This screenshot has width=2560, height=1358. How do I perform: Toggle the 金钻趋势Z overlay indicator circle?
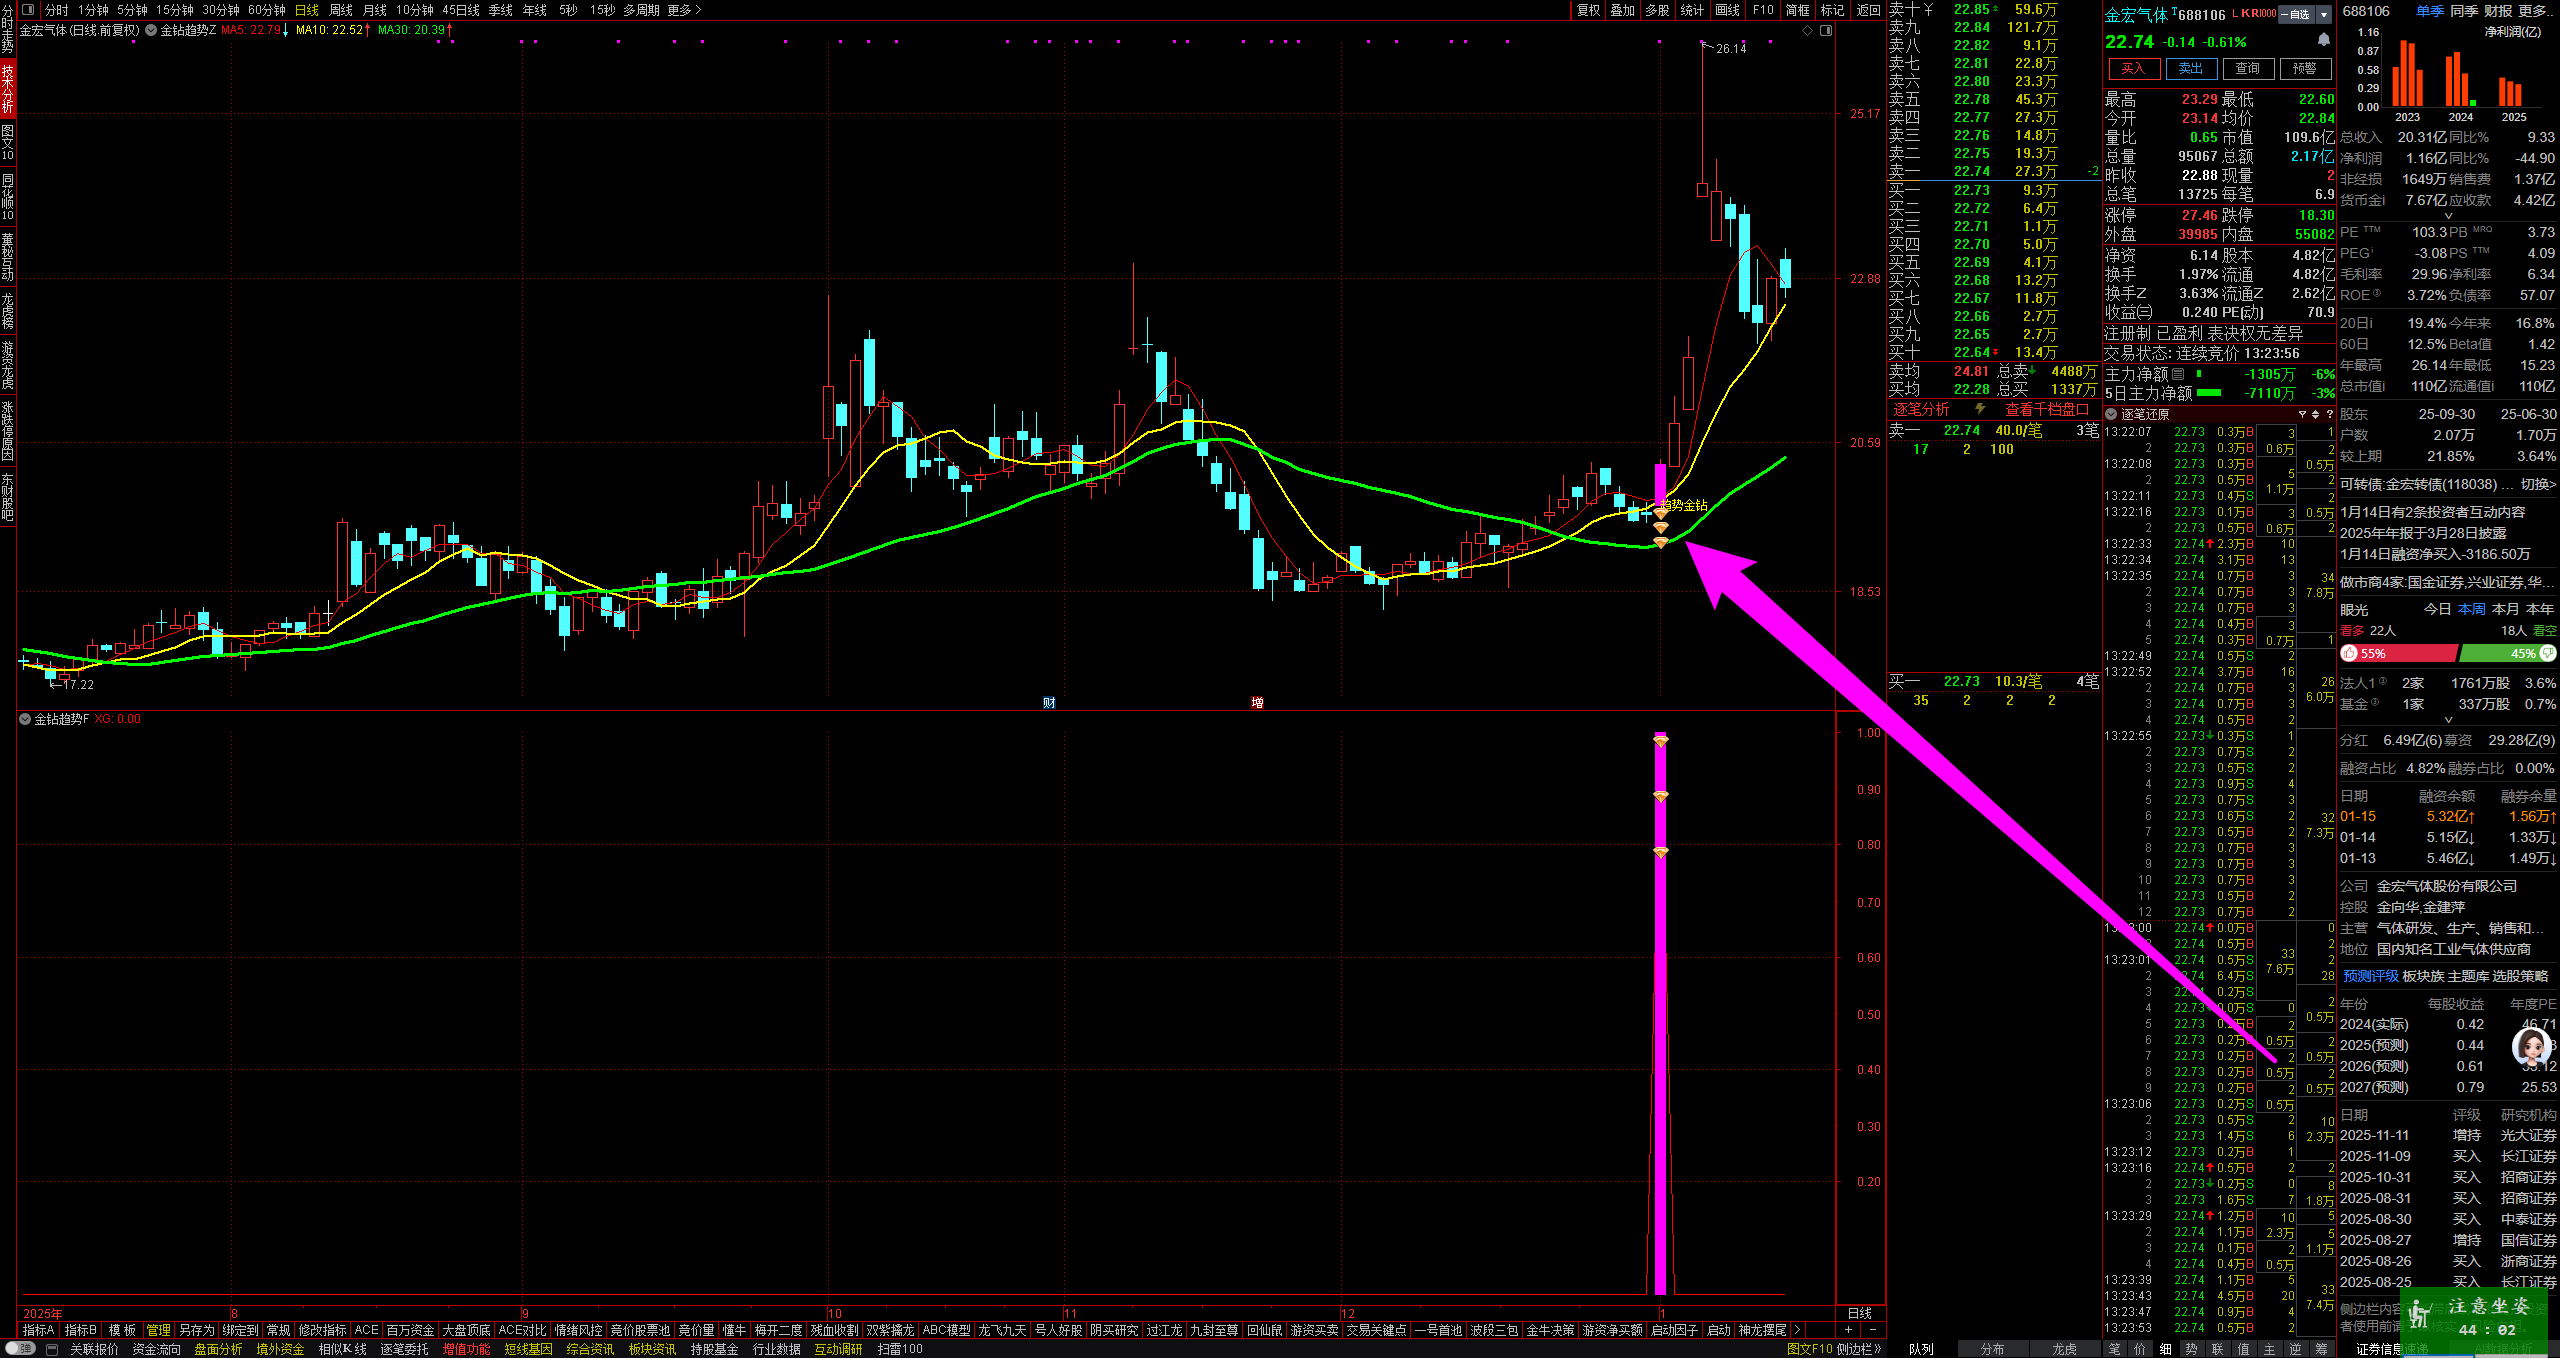point(151,30)
